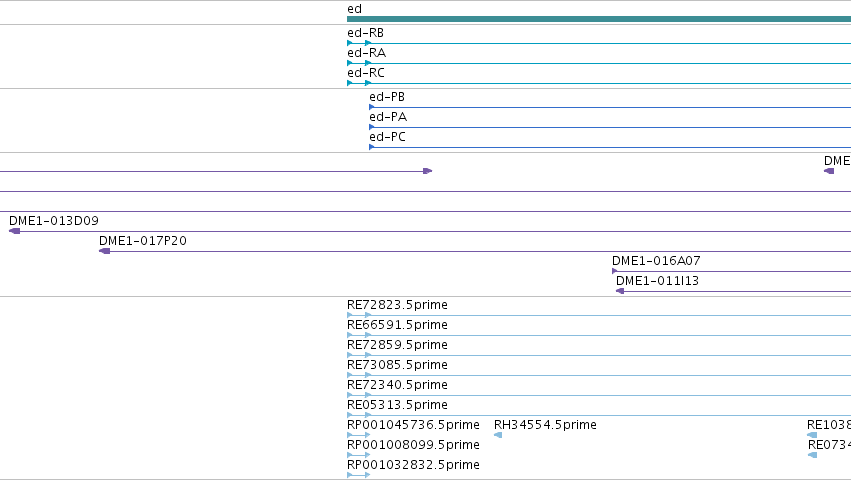Select the RP001032832.5prime EST label
The width and height of the screenshot is (851, 480).
(x=414, y=465)
